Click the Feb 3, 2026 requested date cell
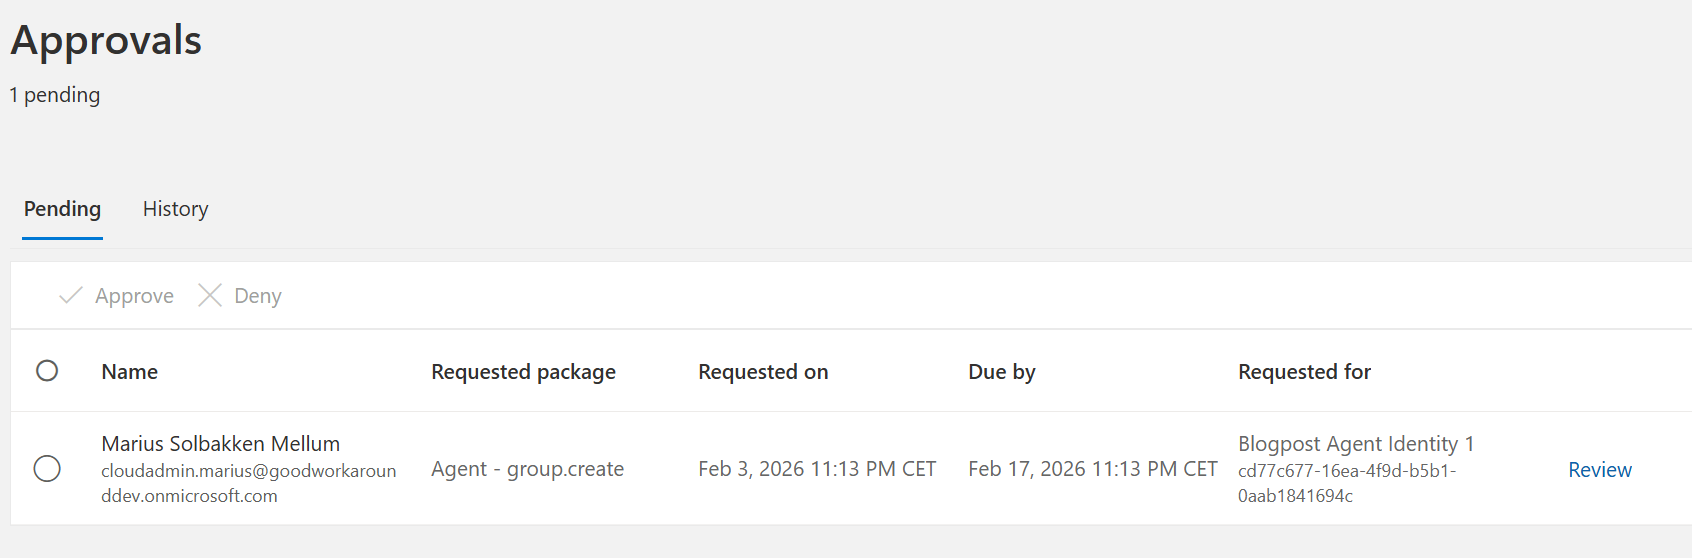The width and height of the screenshot is (1692, 558). coord(816,469)
